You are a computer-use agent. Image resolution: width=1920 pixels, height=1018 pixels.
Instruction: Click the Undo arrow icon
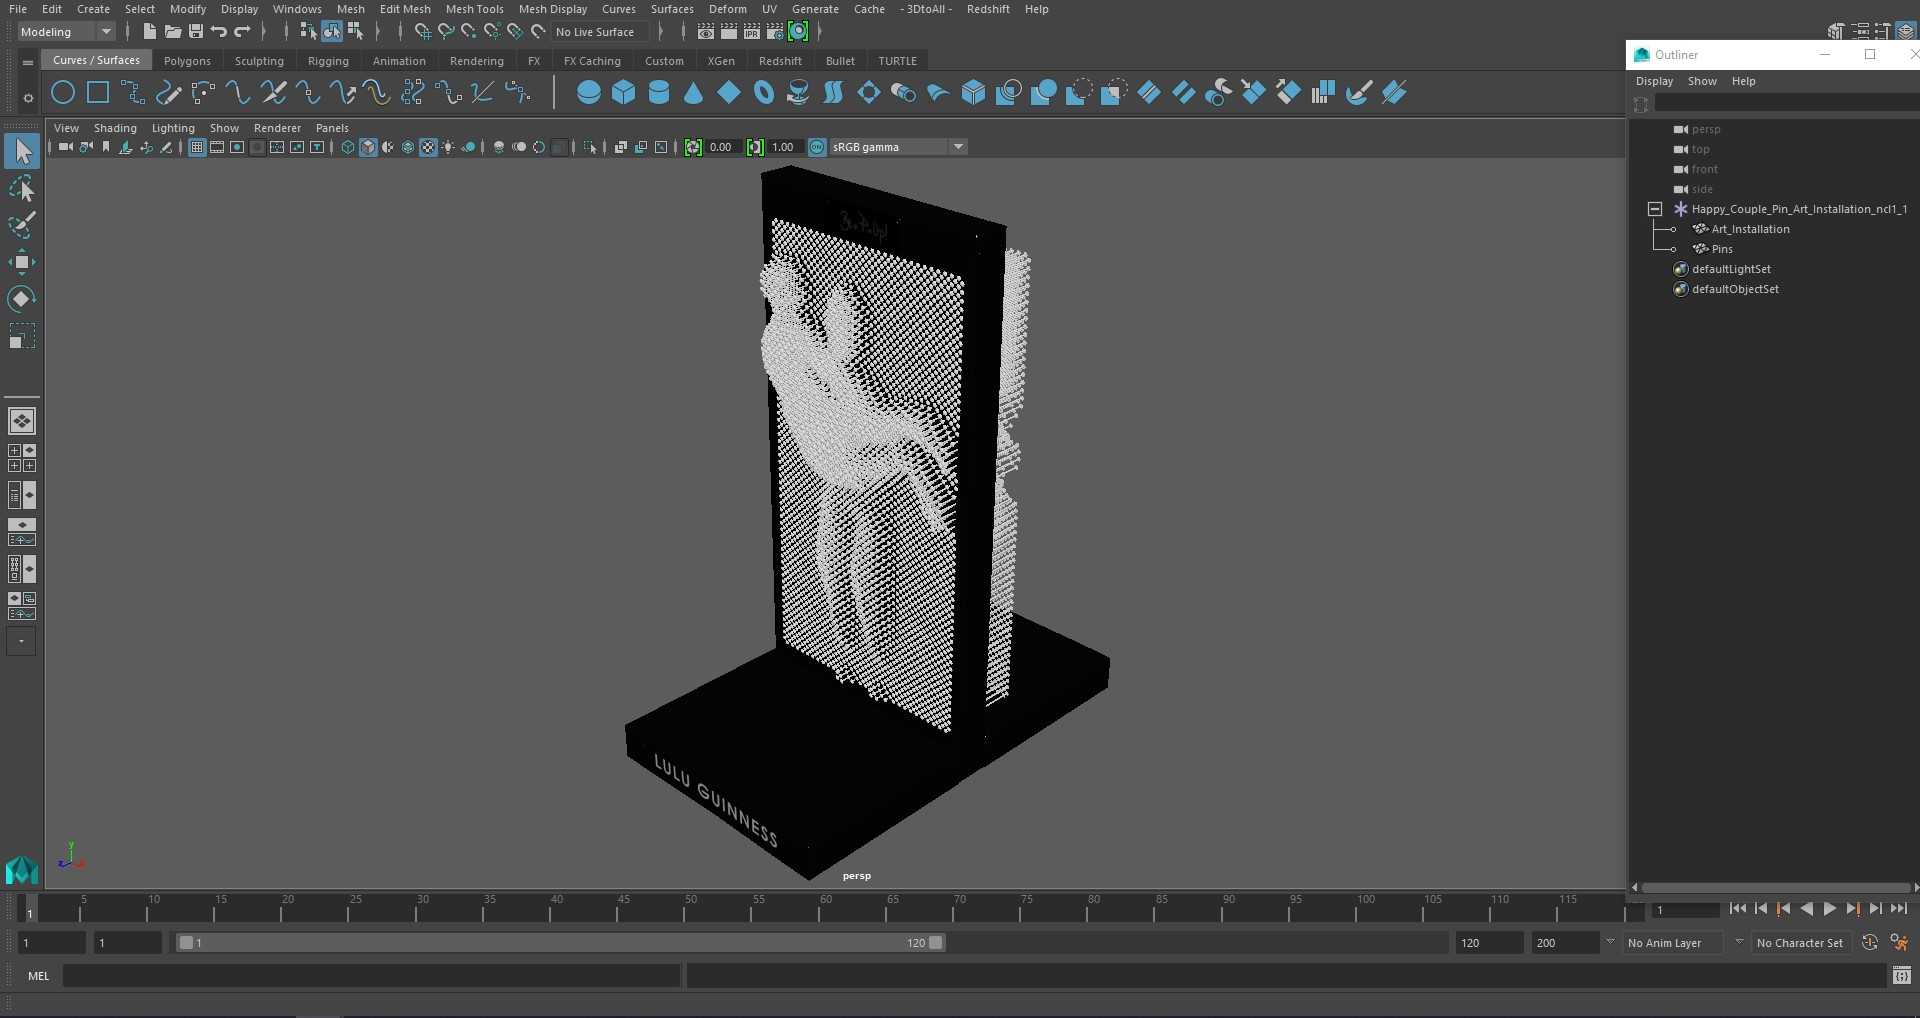(219, 32)
